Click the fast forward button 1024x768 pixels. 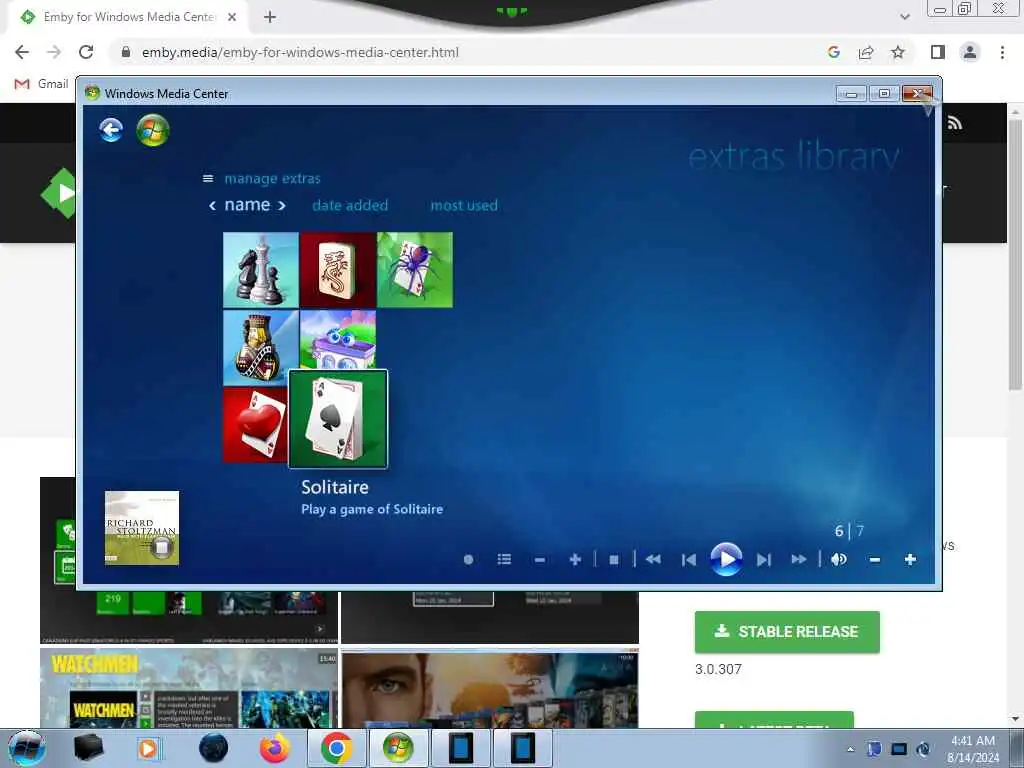pos(799,560)
